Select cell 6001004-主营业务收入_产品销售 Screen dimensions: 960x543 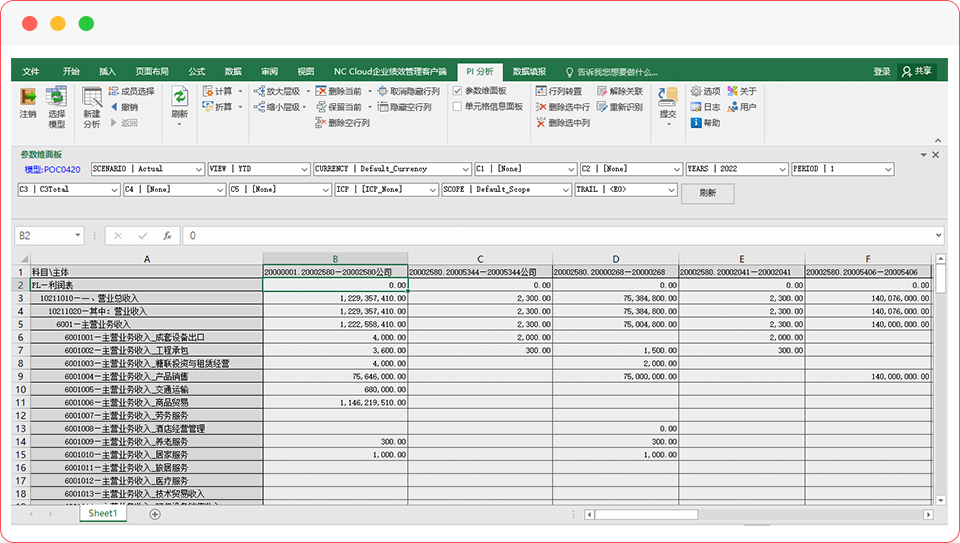146,376
